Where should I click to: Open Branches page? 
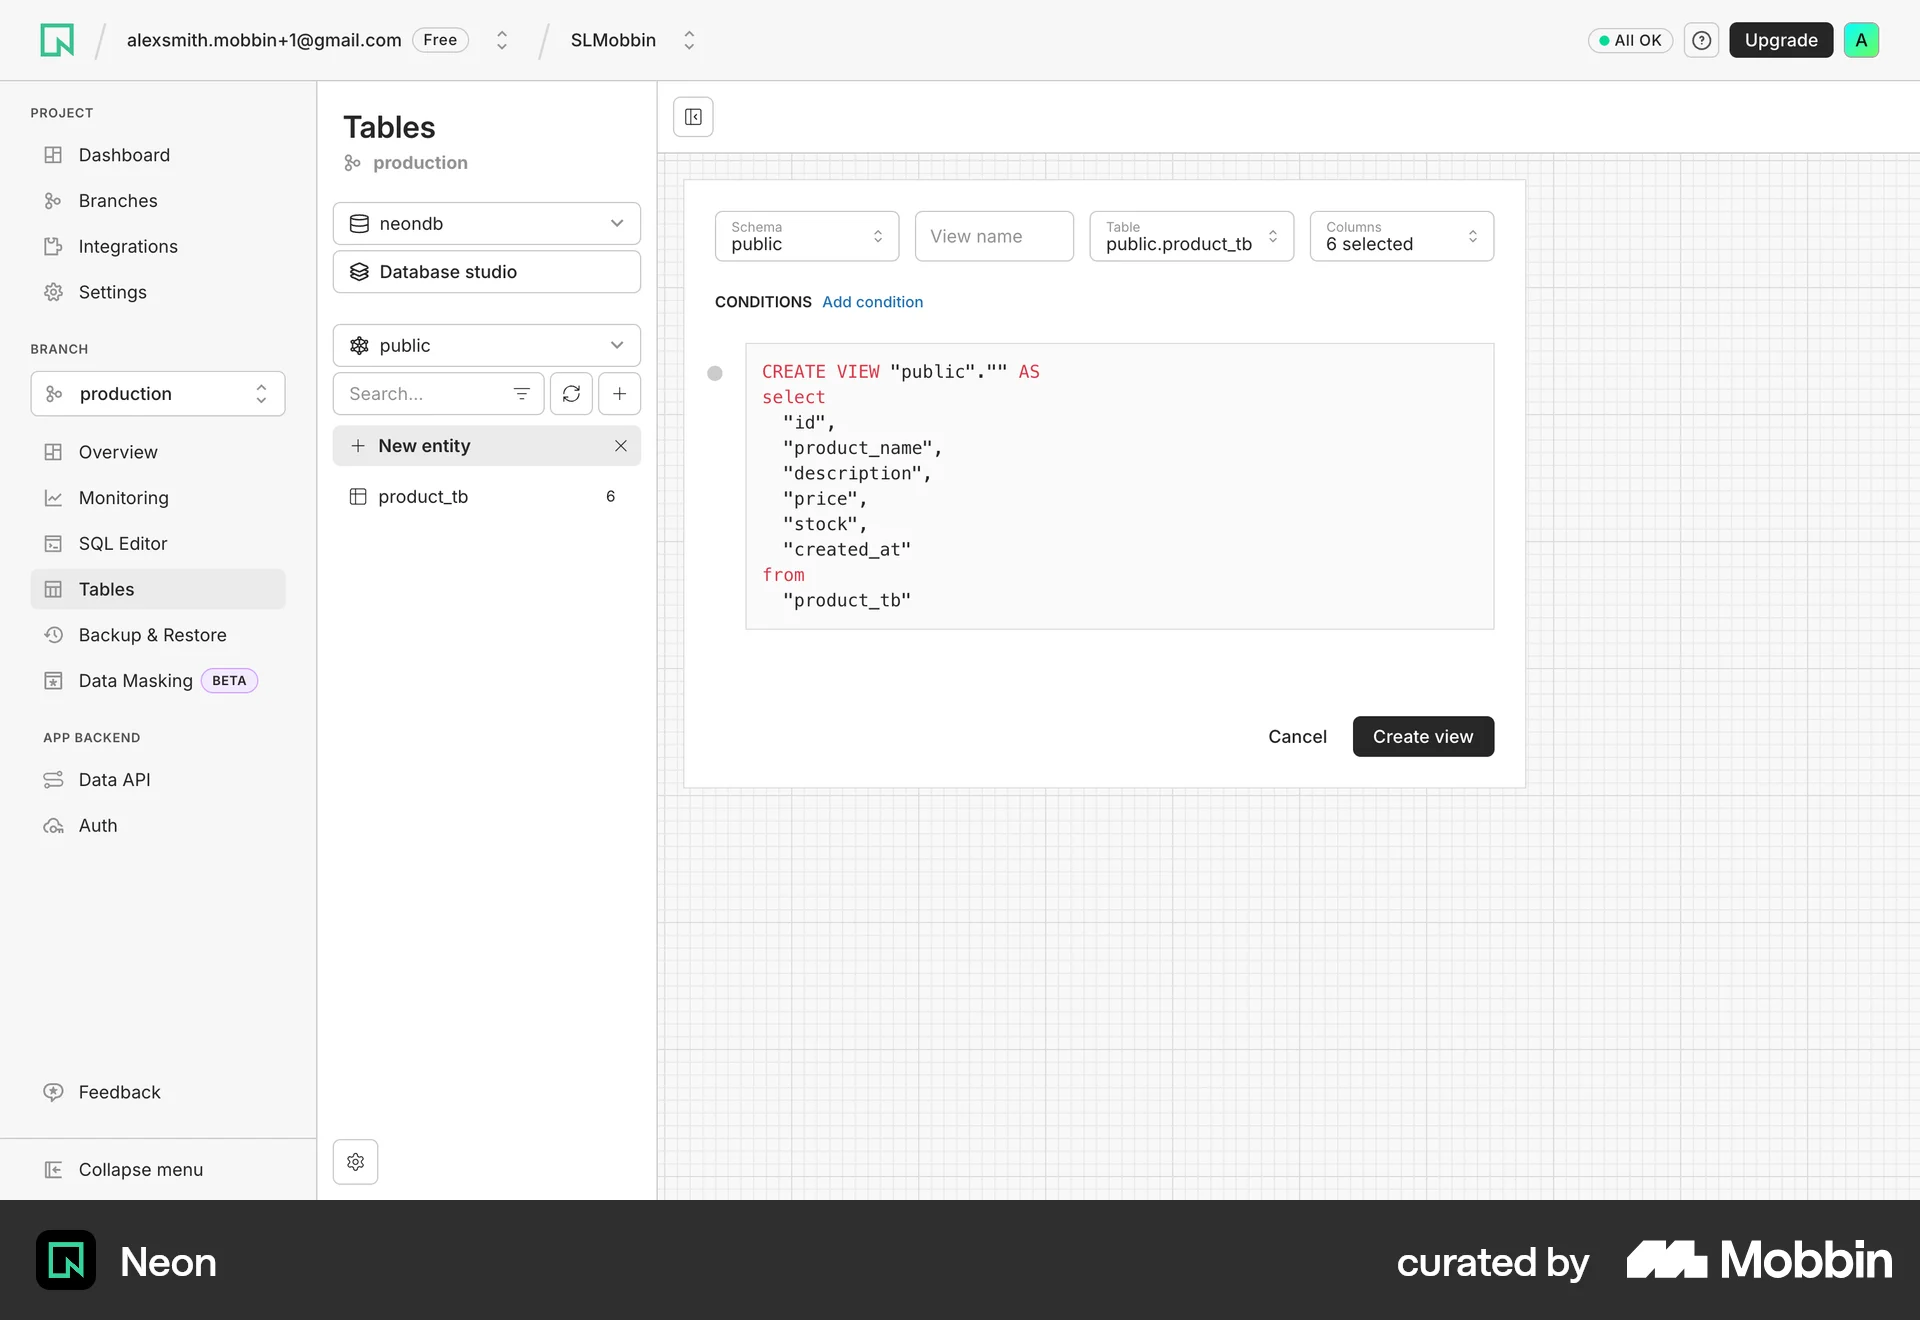(x=158, y=201)
